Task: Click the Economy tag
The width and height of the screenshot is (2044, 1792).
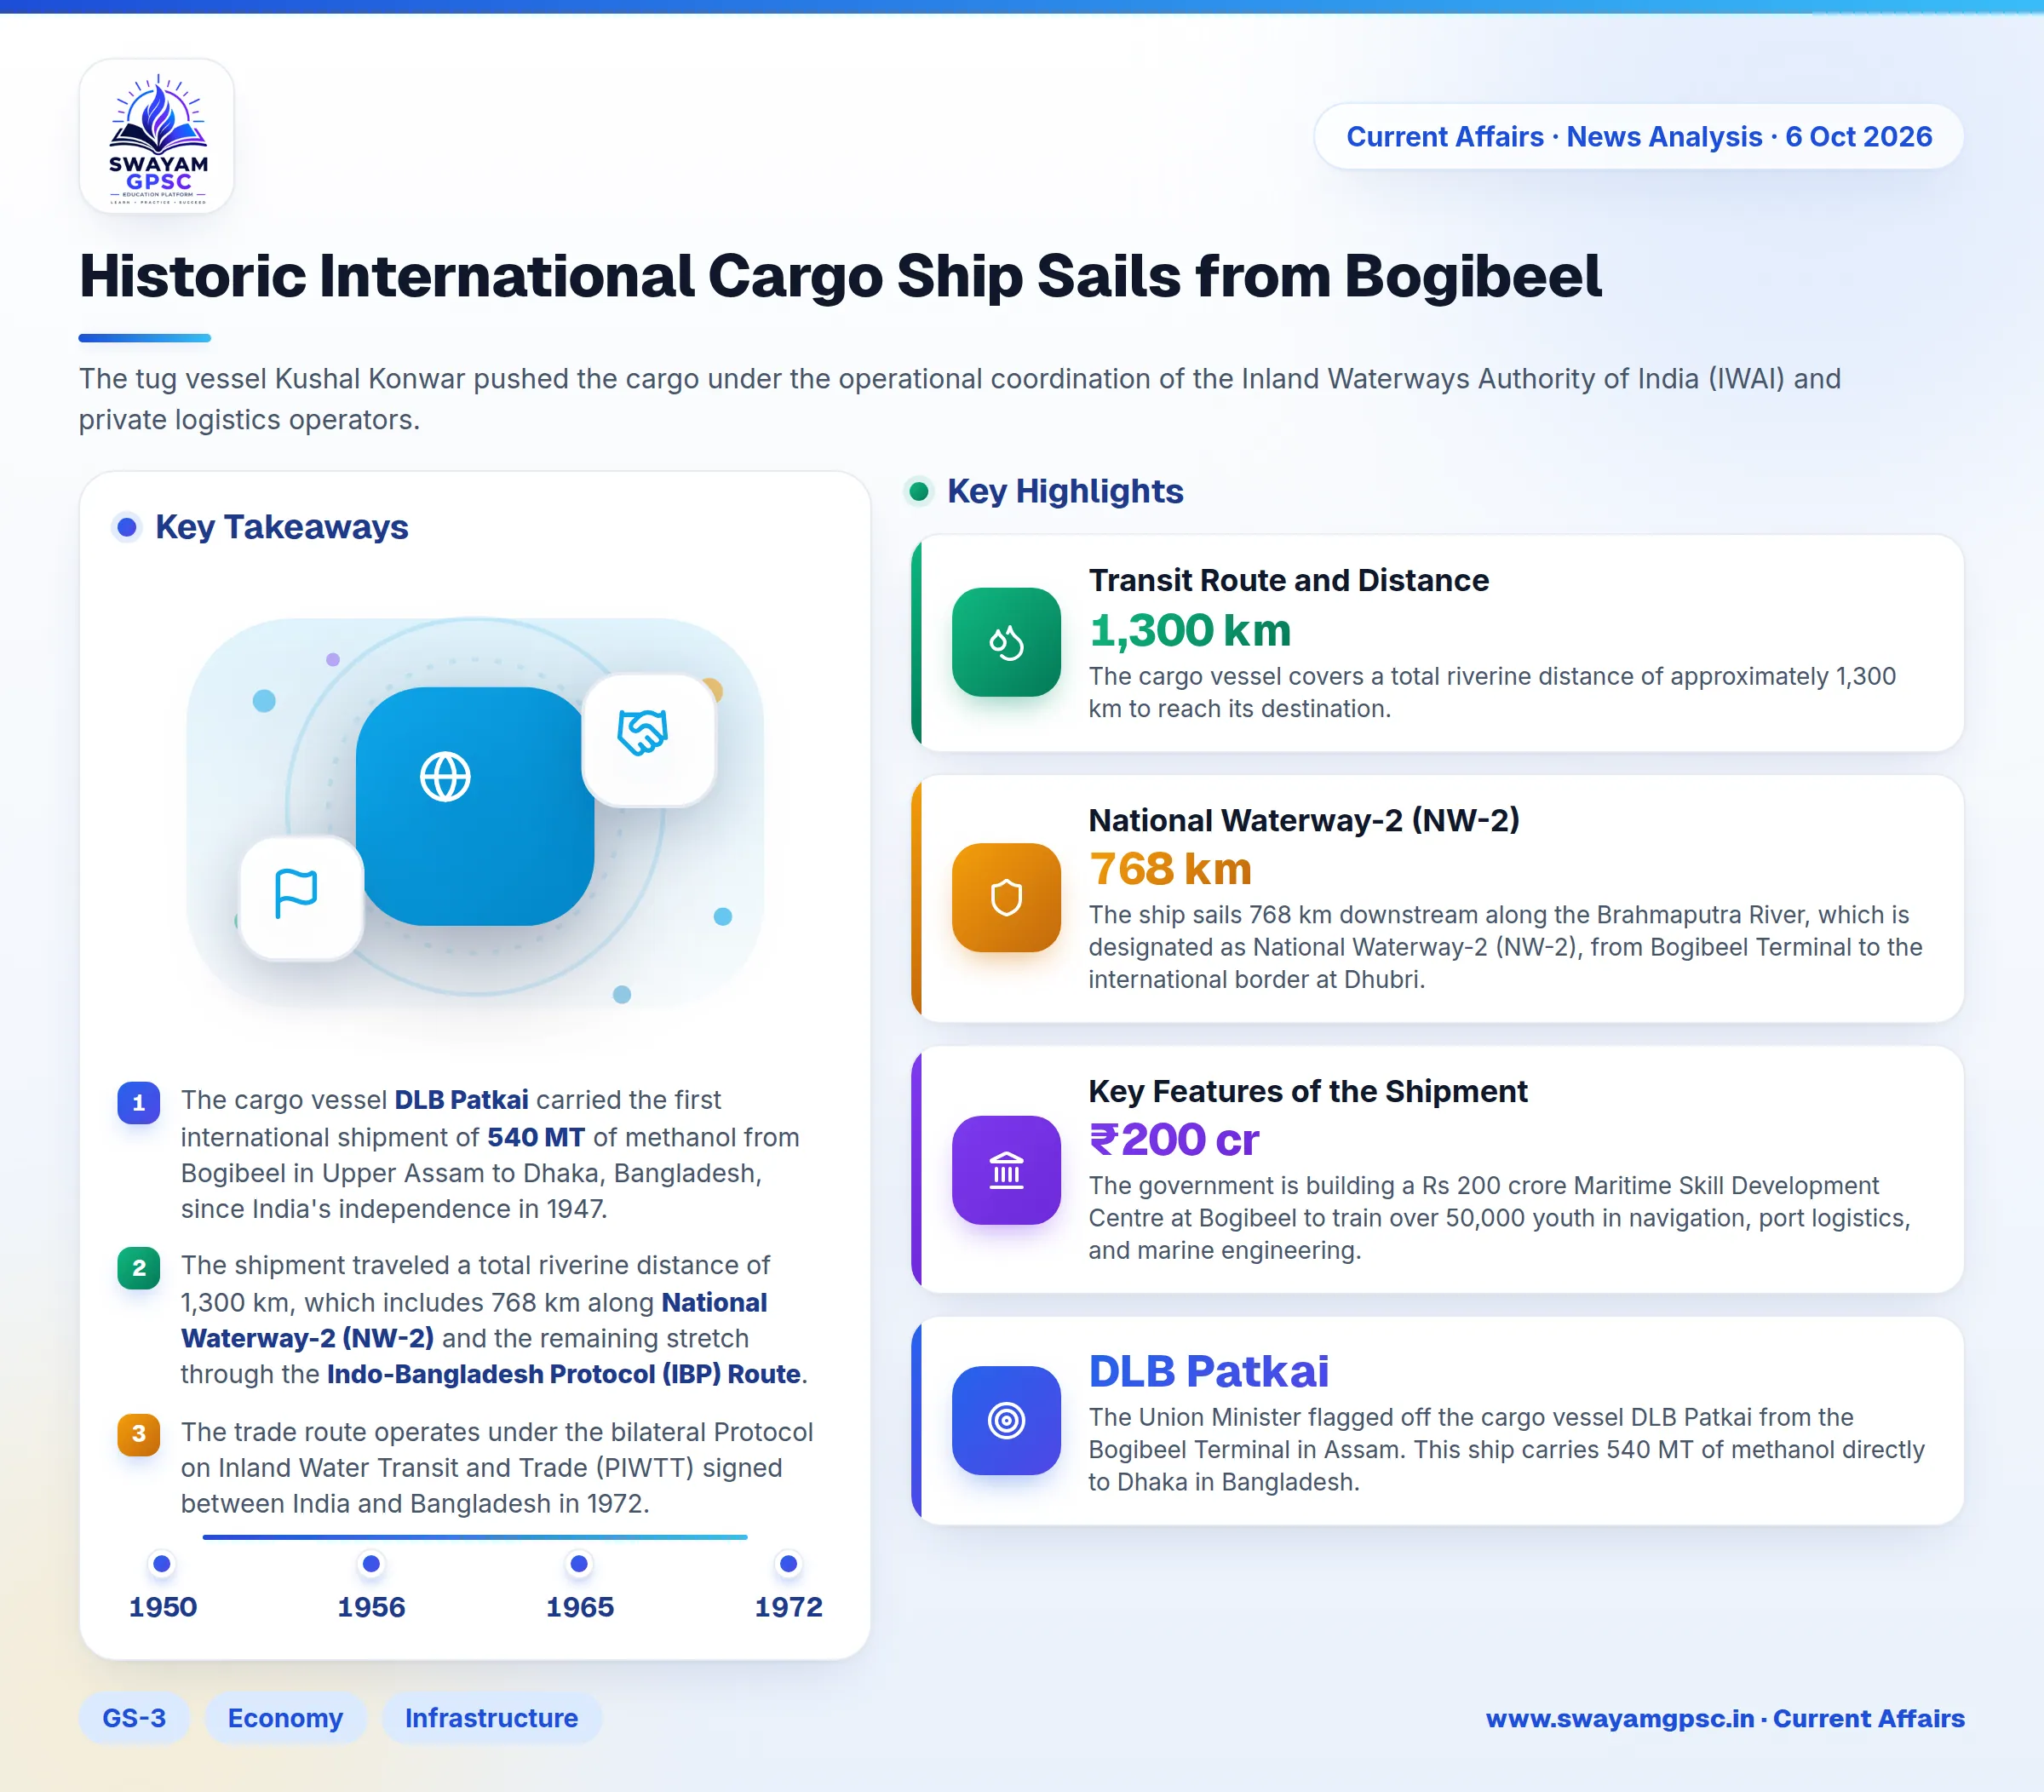Action: pyautogui.click(x=285, y=1718)
